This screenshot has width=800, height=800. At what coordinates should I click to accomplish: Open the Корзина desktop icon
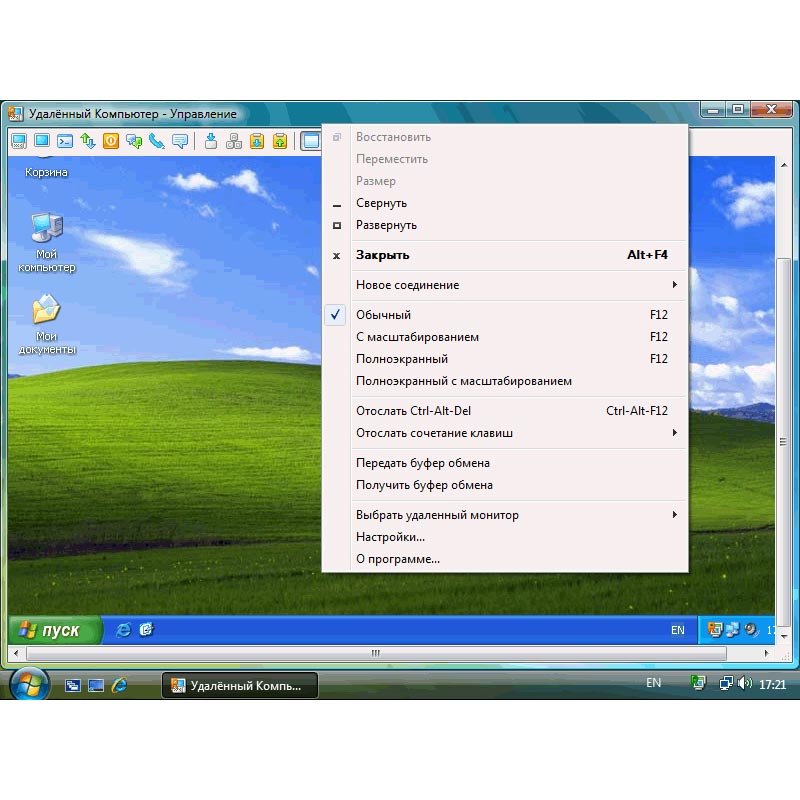[x=46, y=167]
